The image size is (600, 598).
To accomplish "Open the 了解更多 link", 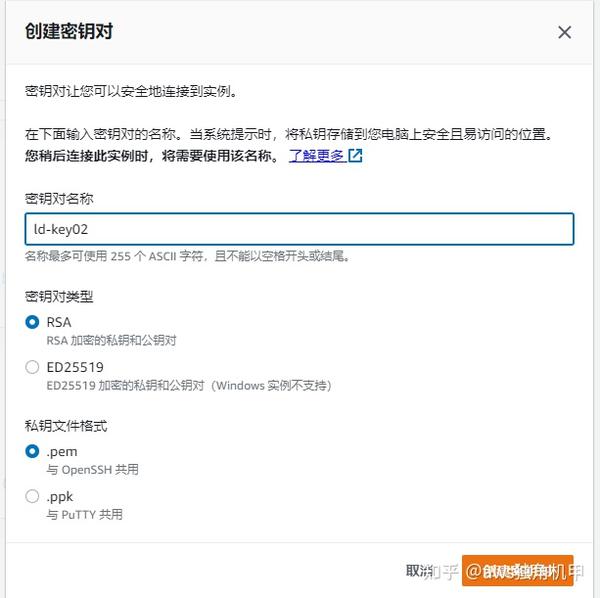I will 316,156.
